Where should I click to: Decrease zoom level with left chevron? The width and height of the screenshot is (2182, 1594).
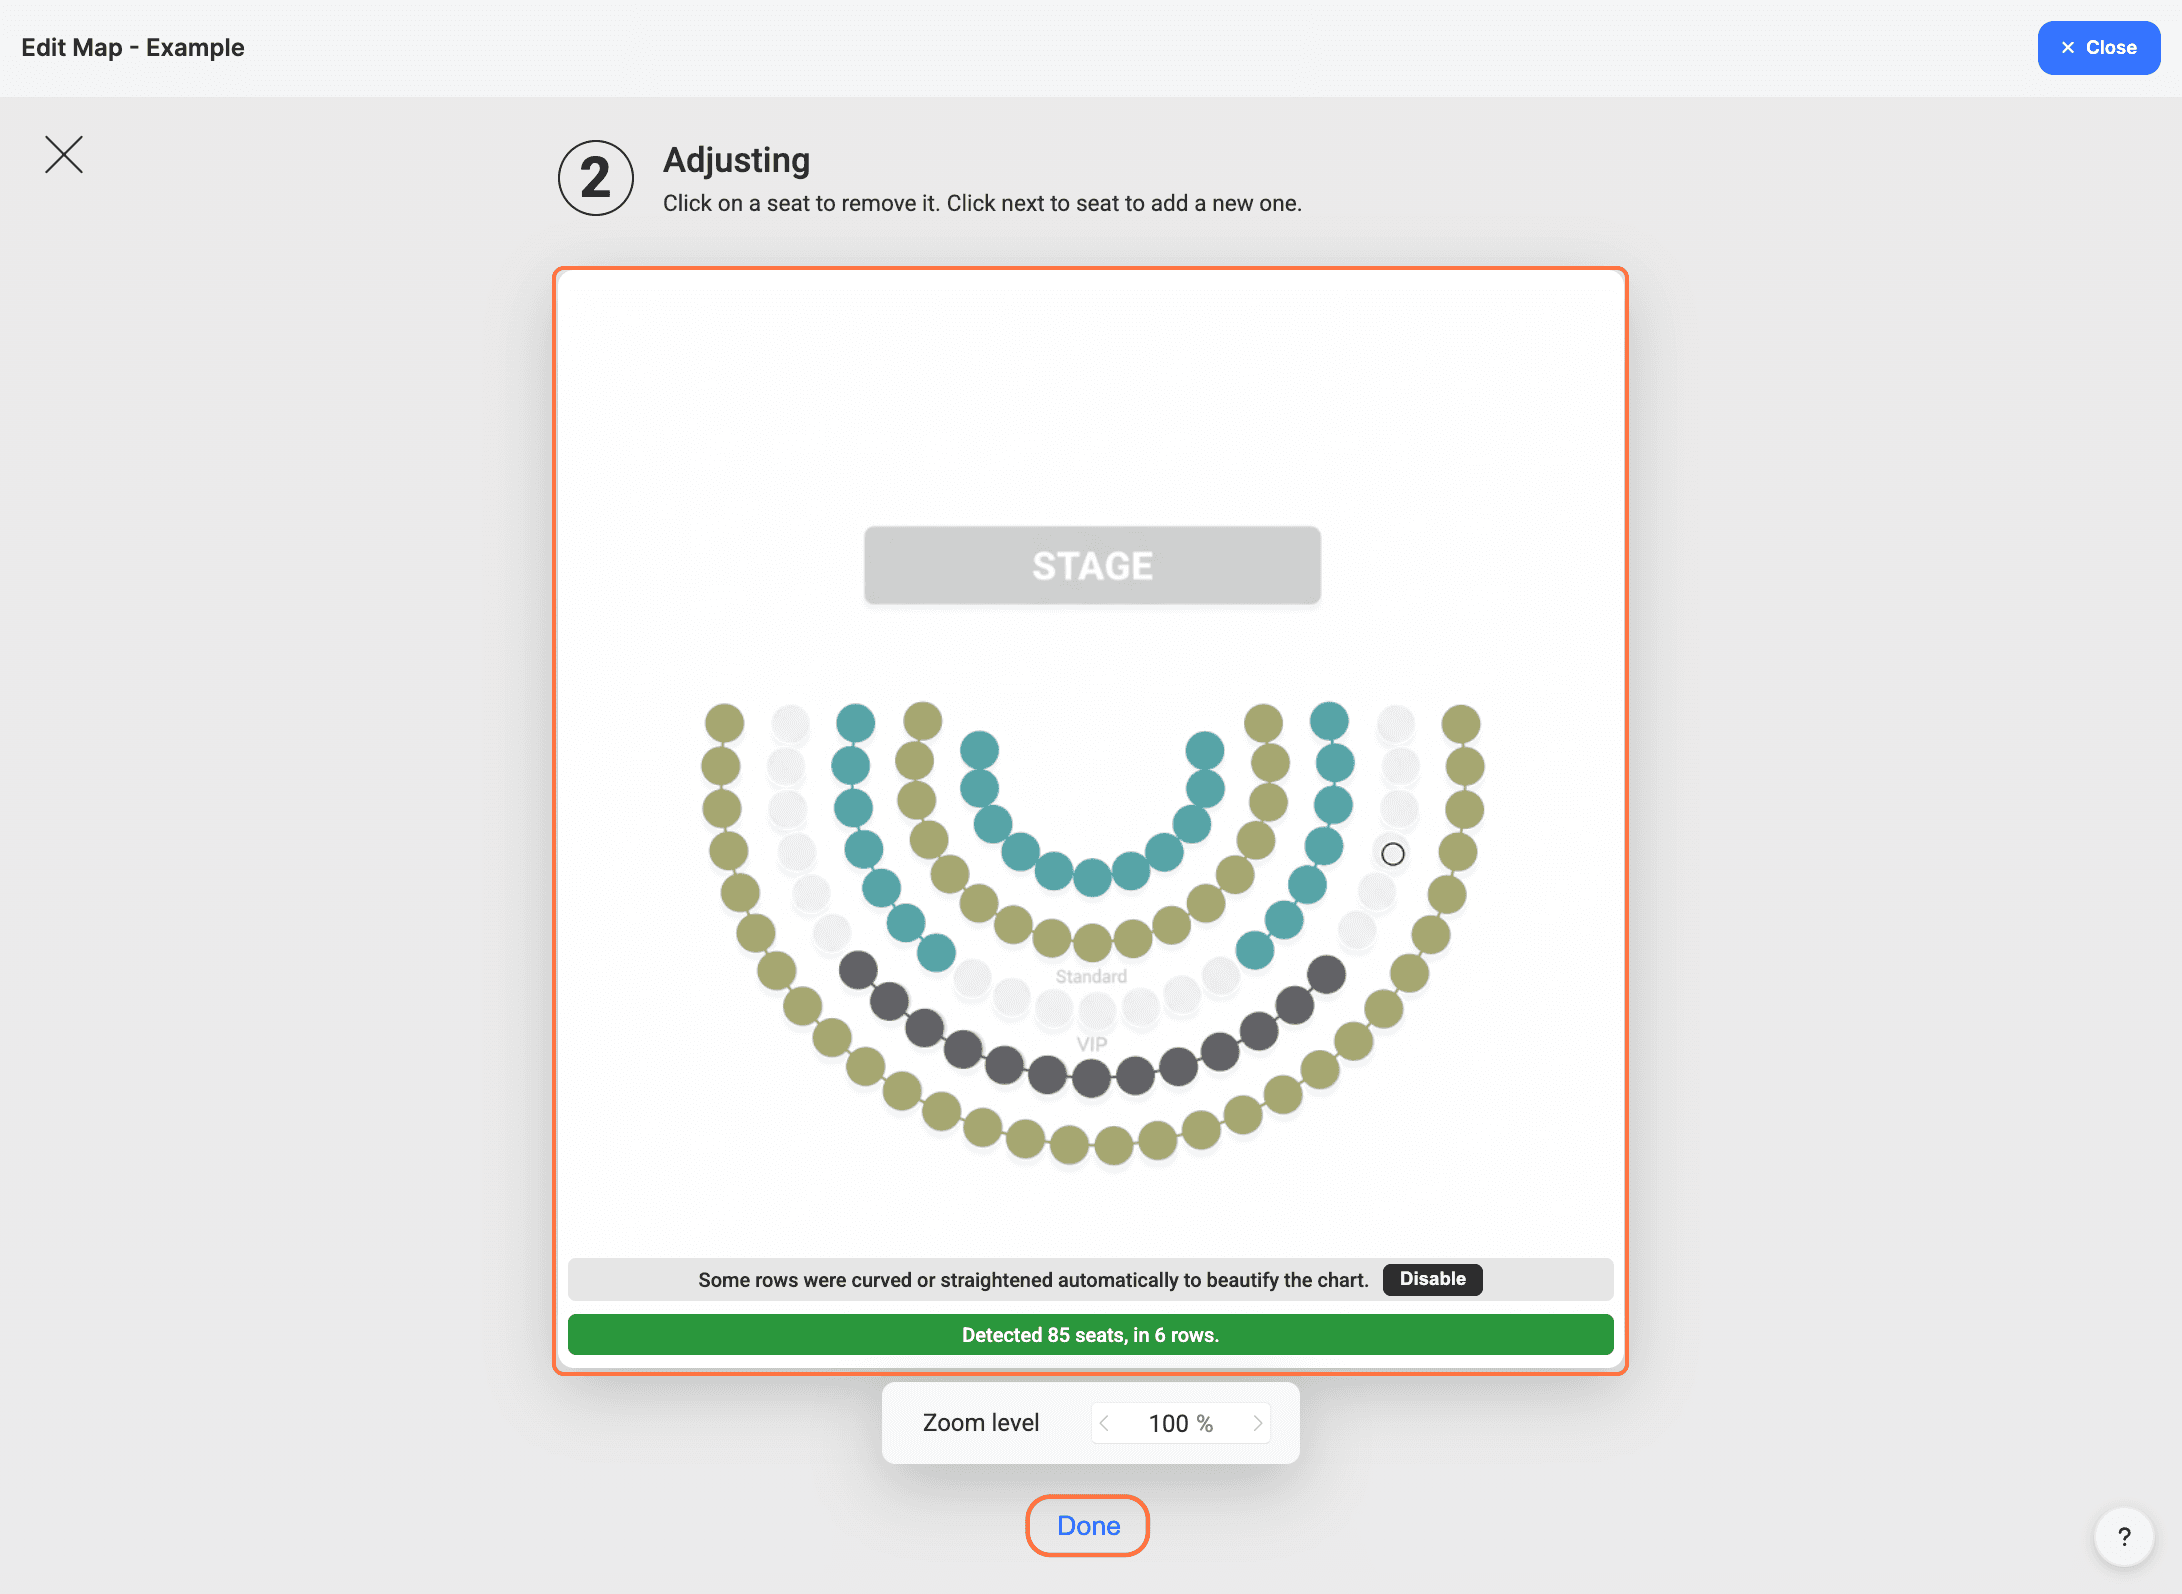tap(1104, 1423)
